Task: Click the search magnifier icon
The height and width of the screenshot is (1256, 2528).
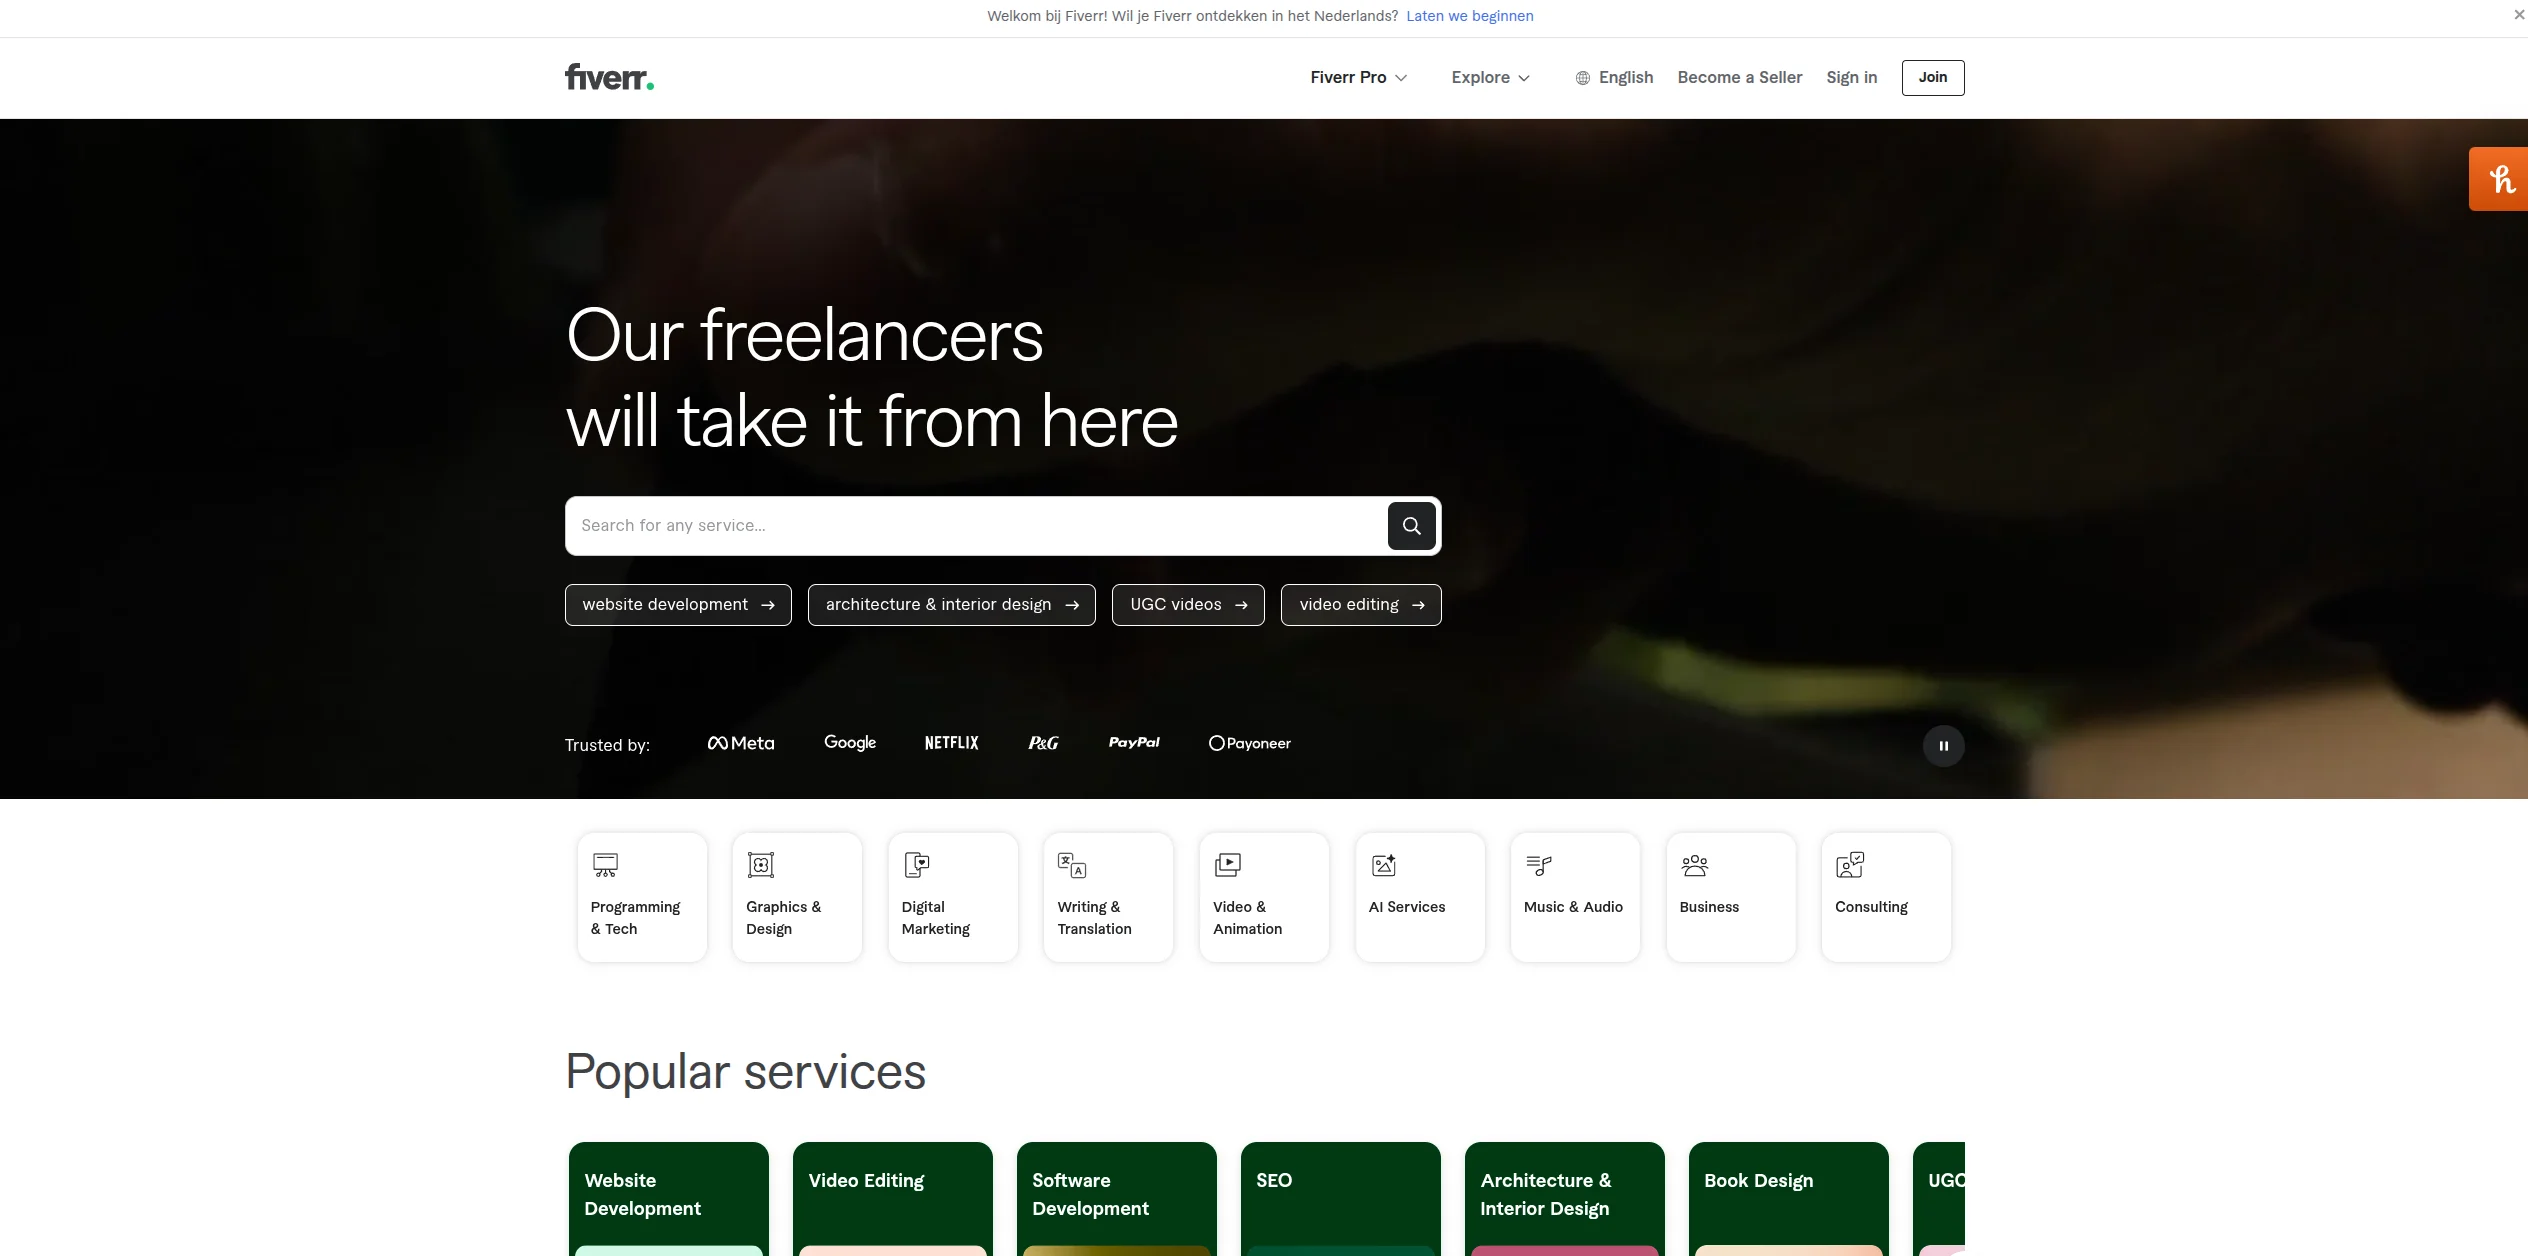Action: pos(1411,525)
